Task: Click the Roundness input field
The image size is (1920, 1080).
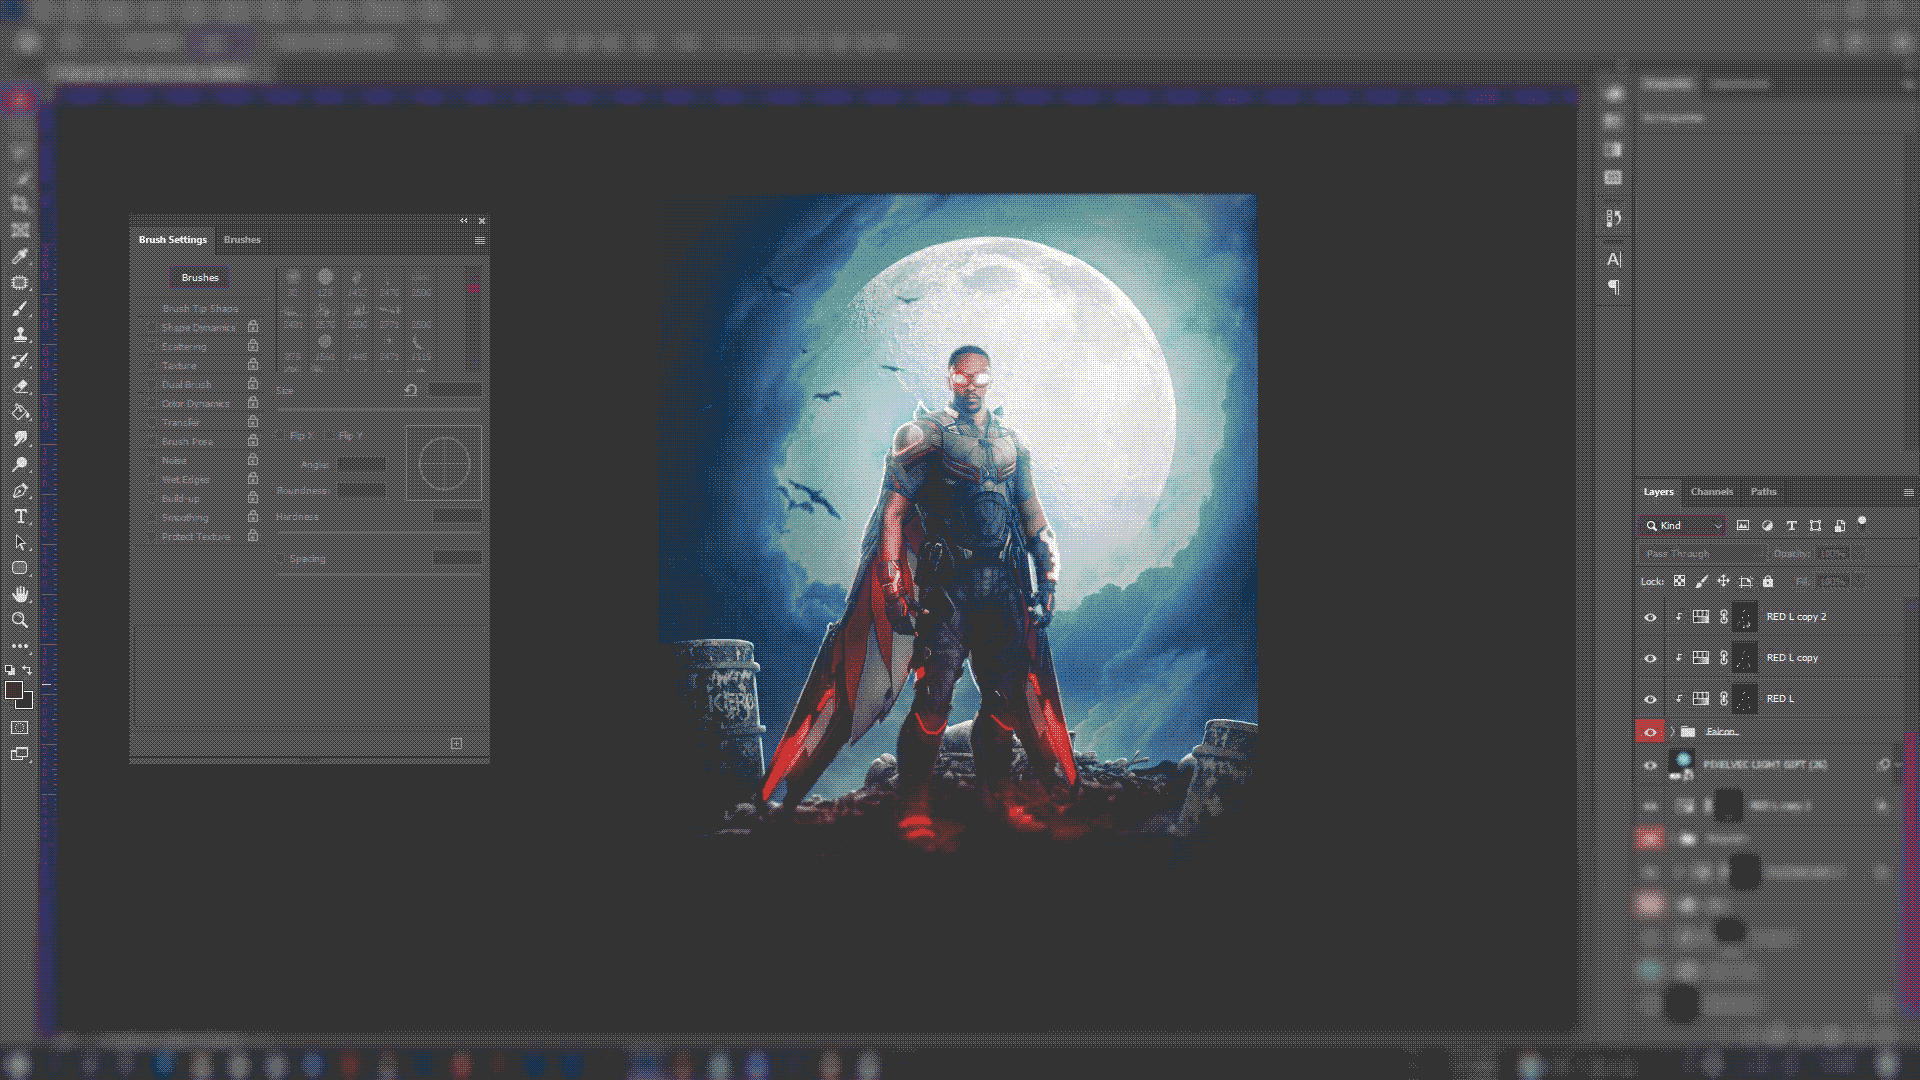Action: click(x=361, y=490)
